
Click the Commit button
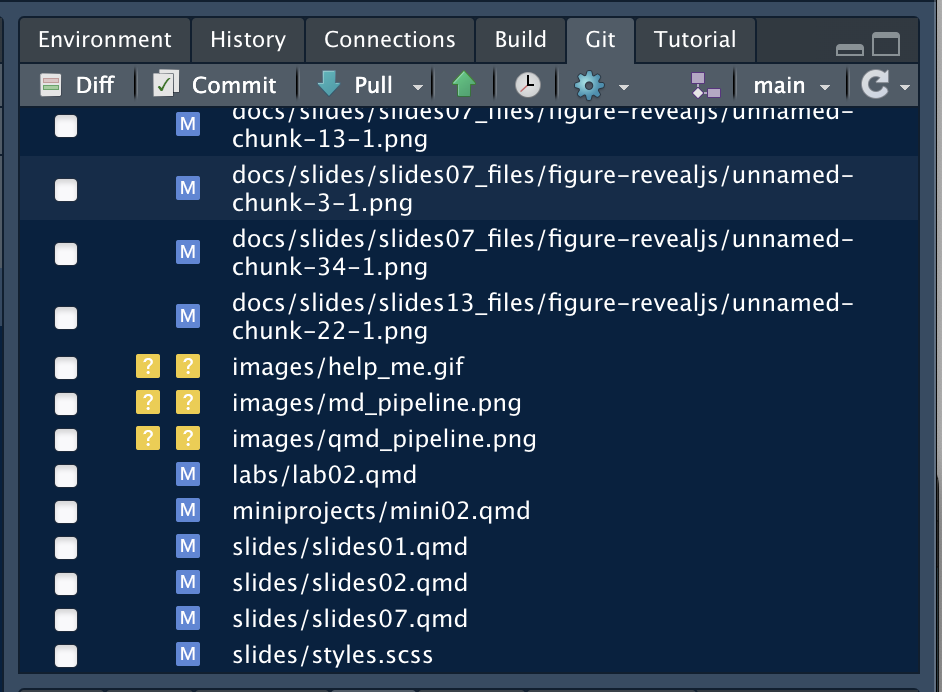pos(215,85)
